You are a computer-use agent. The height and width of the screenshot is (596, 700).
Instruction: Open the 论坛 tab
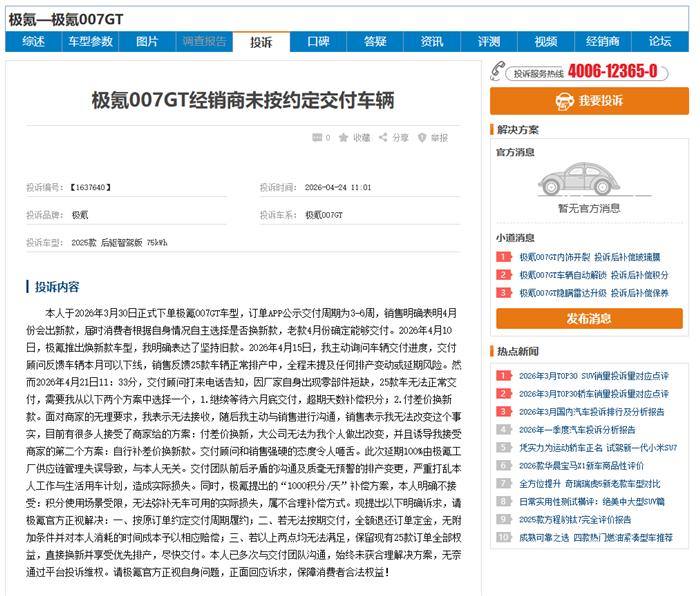(660, 42)
